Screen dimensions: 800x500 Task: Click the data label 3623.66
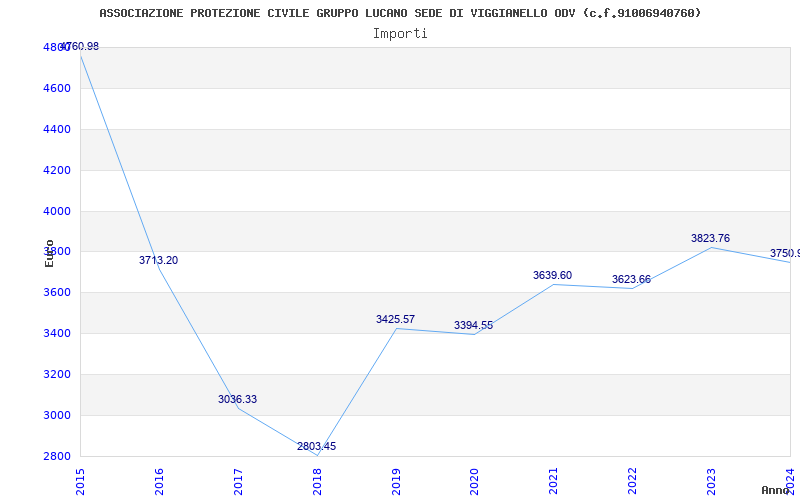click(x=632, y=280)
